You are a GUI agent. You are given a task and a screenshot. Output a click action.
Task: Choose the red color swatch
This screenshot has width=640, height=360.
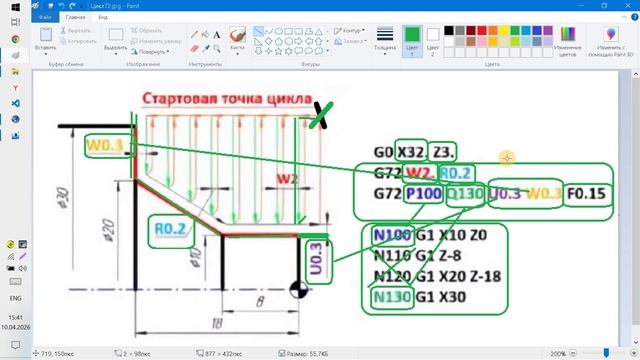coord(482,30)
